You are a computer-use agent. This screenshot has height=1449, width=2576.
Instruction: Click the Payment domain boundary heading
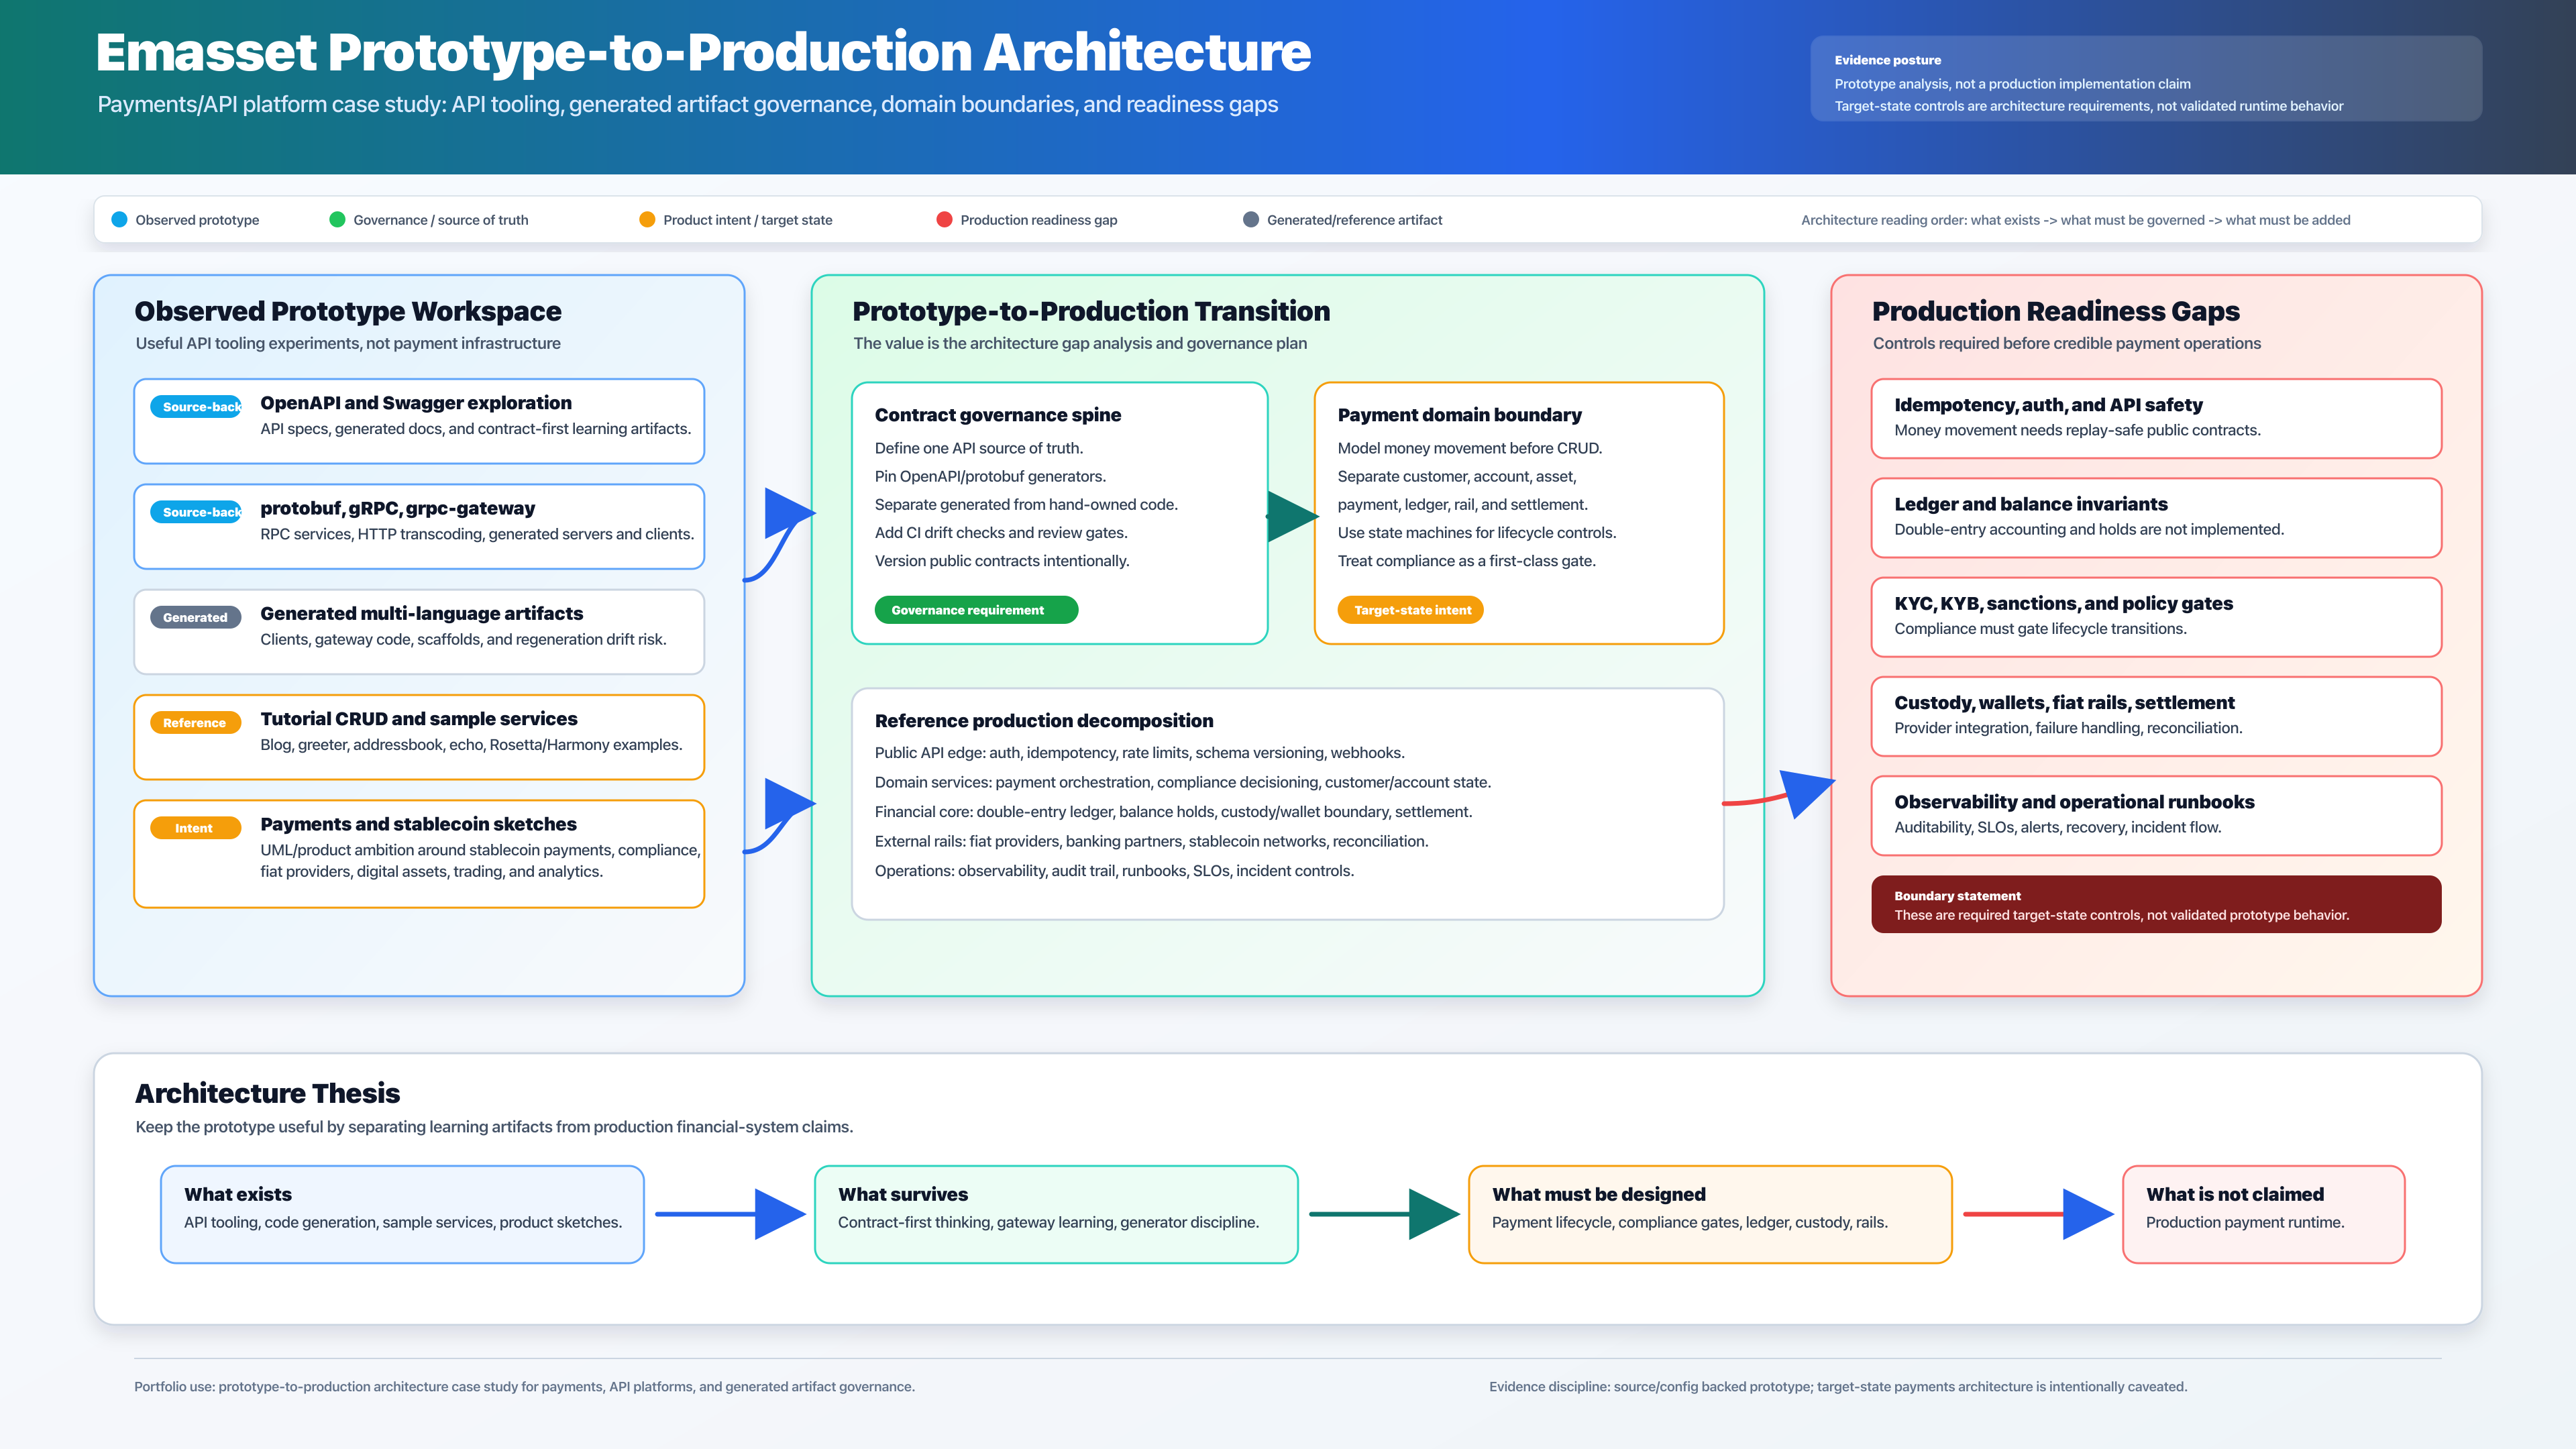pos(1460,415)
